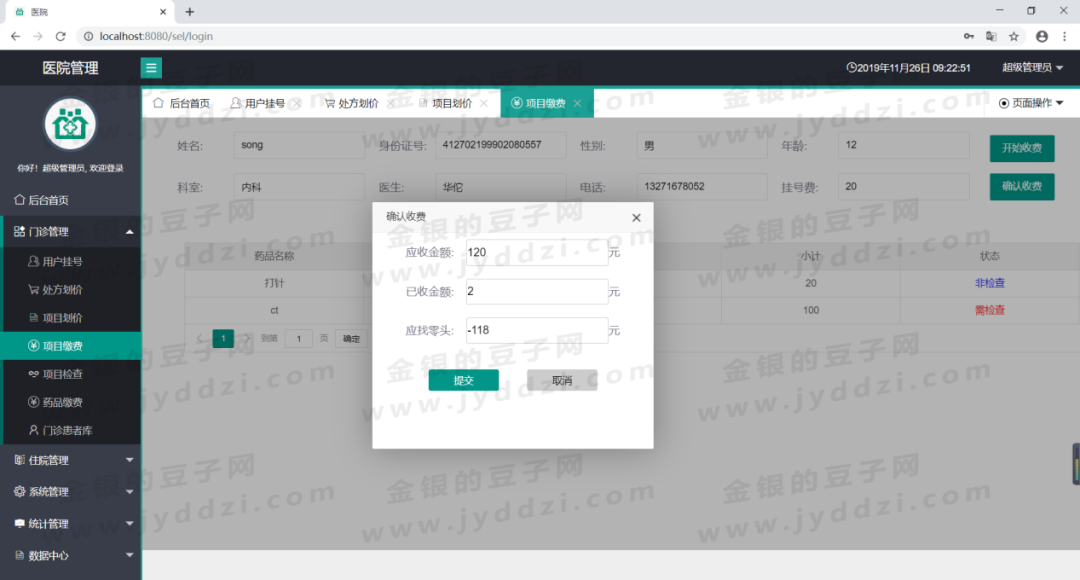Open the browser profile icon
Viewport: 1080px width, 580px height.
1041,37
